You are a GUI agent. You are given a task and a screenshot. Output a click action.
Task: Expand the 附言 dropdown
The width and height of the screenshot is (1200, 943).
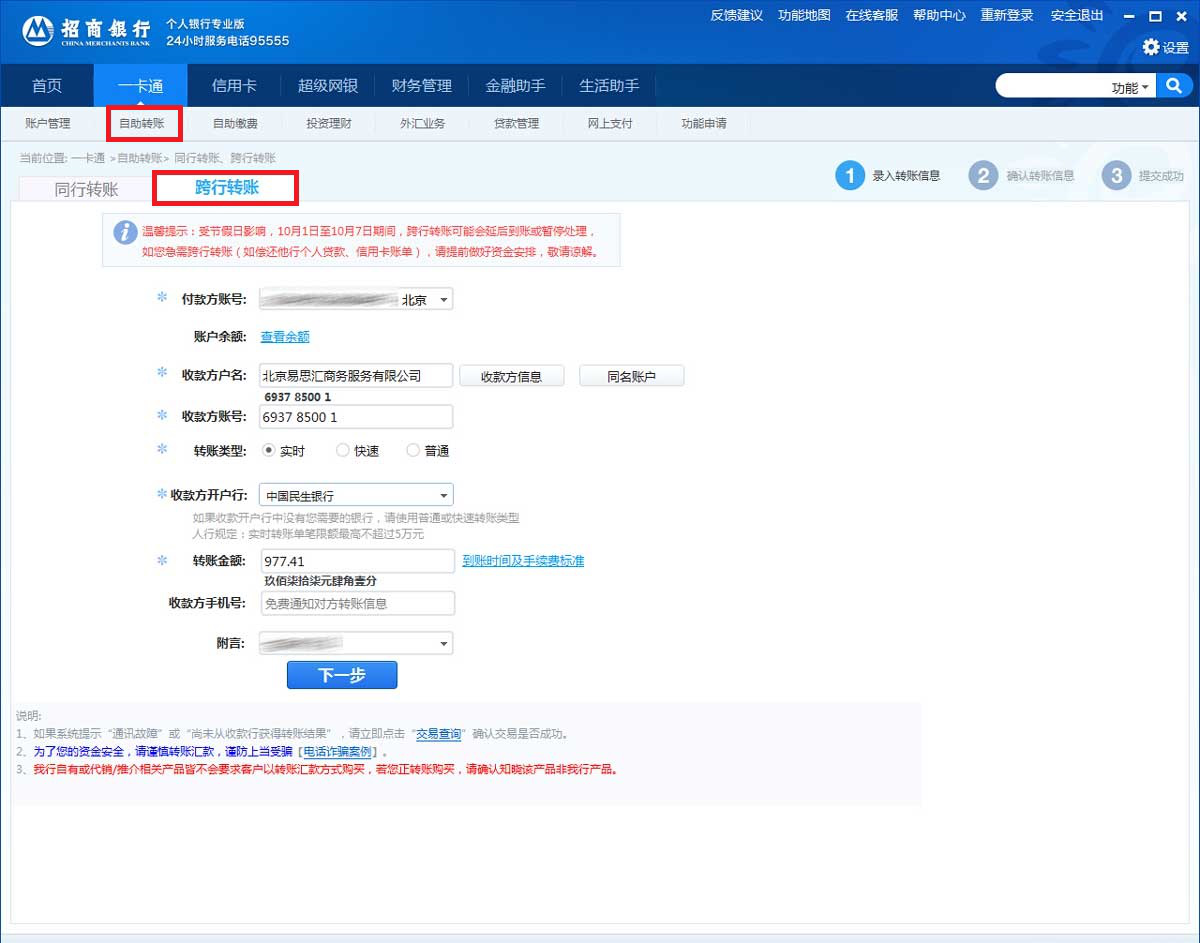[x=444, y=643]
